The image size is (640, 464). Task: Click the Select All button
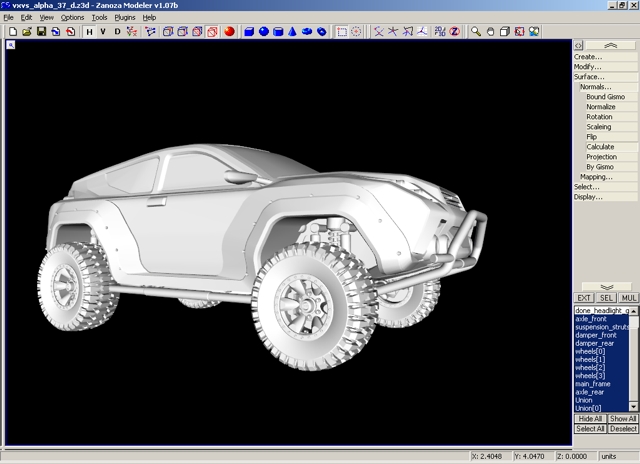pos(589,429)
